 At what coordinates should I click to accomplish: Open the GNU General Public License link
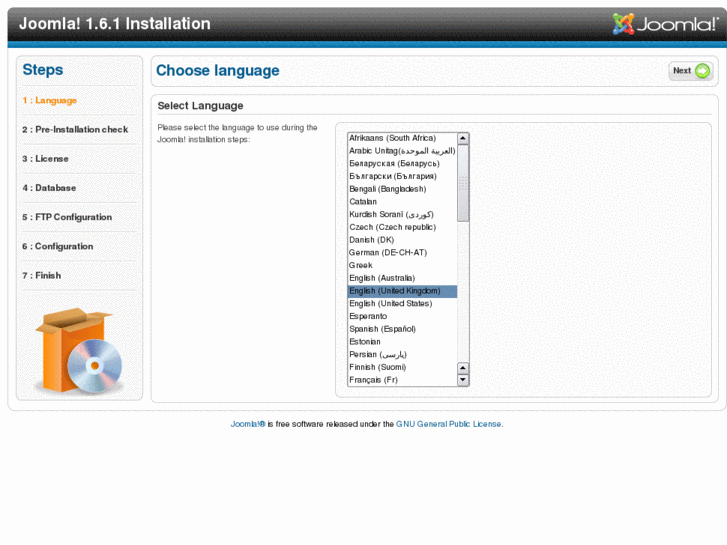[448, 424]
